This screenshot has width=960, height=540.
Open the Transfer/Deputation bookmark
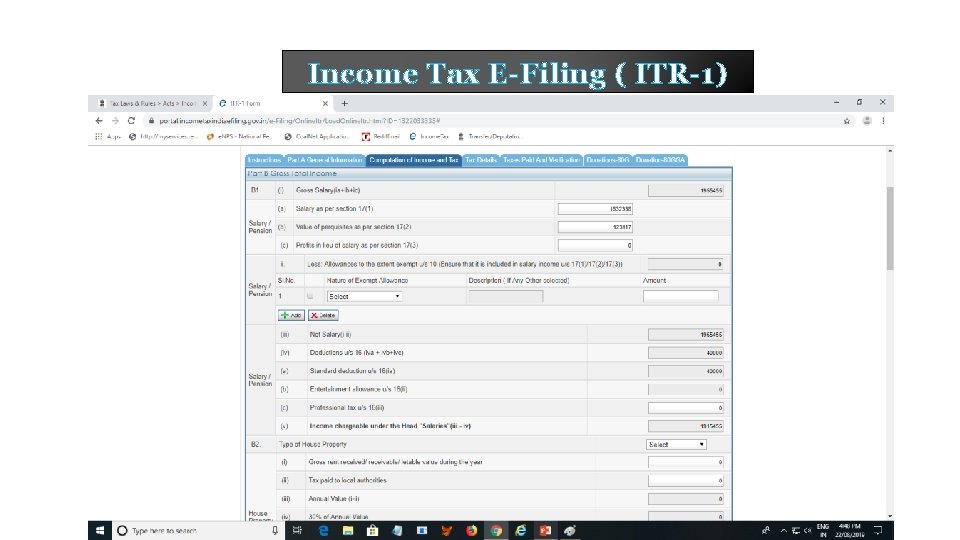coord(489,137)
